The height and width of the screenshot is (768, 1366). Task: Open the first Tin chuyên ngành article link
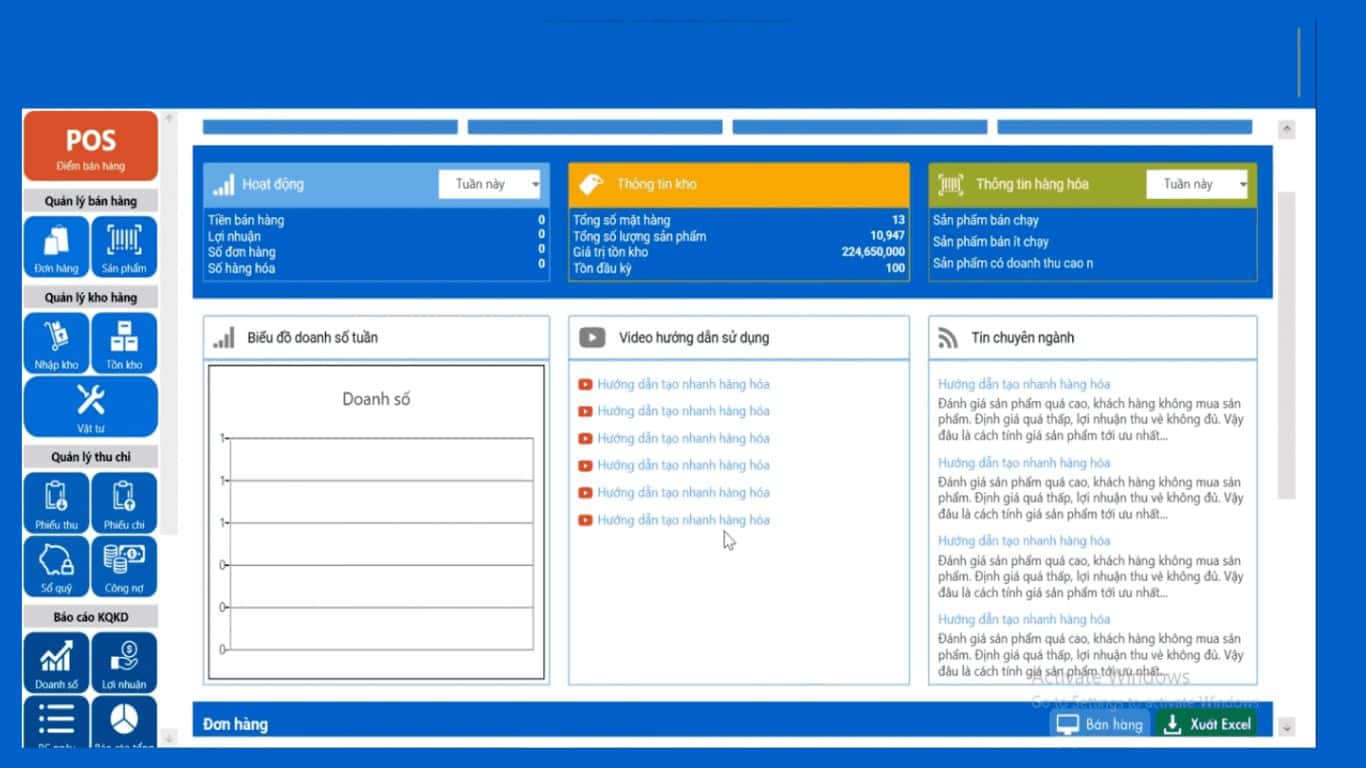pos(1023,384)
